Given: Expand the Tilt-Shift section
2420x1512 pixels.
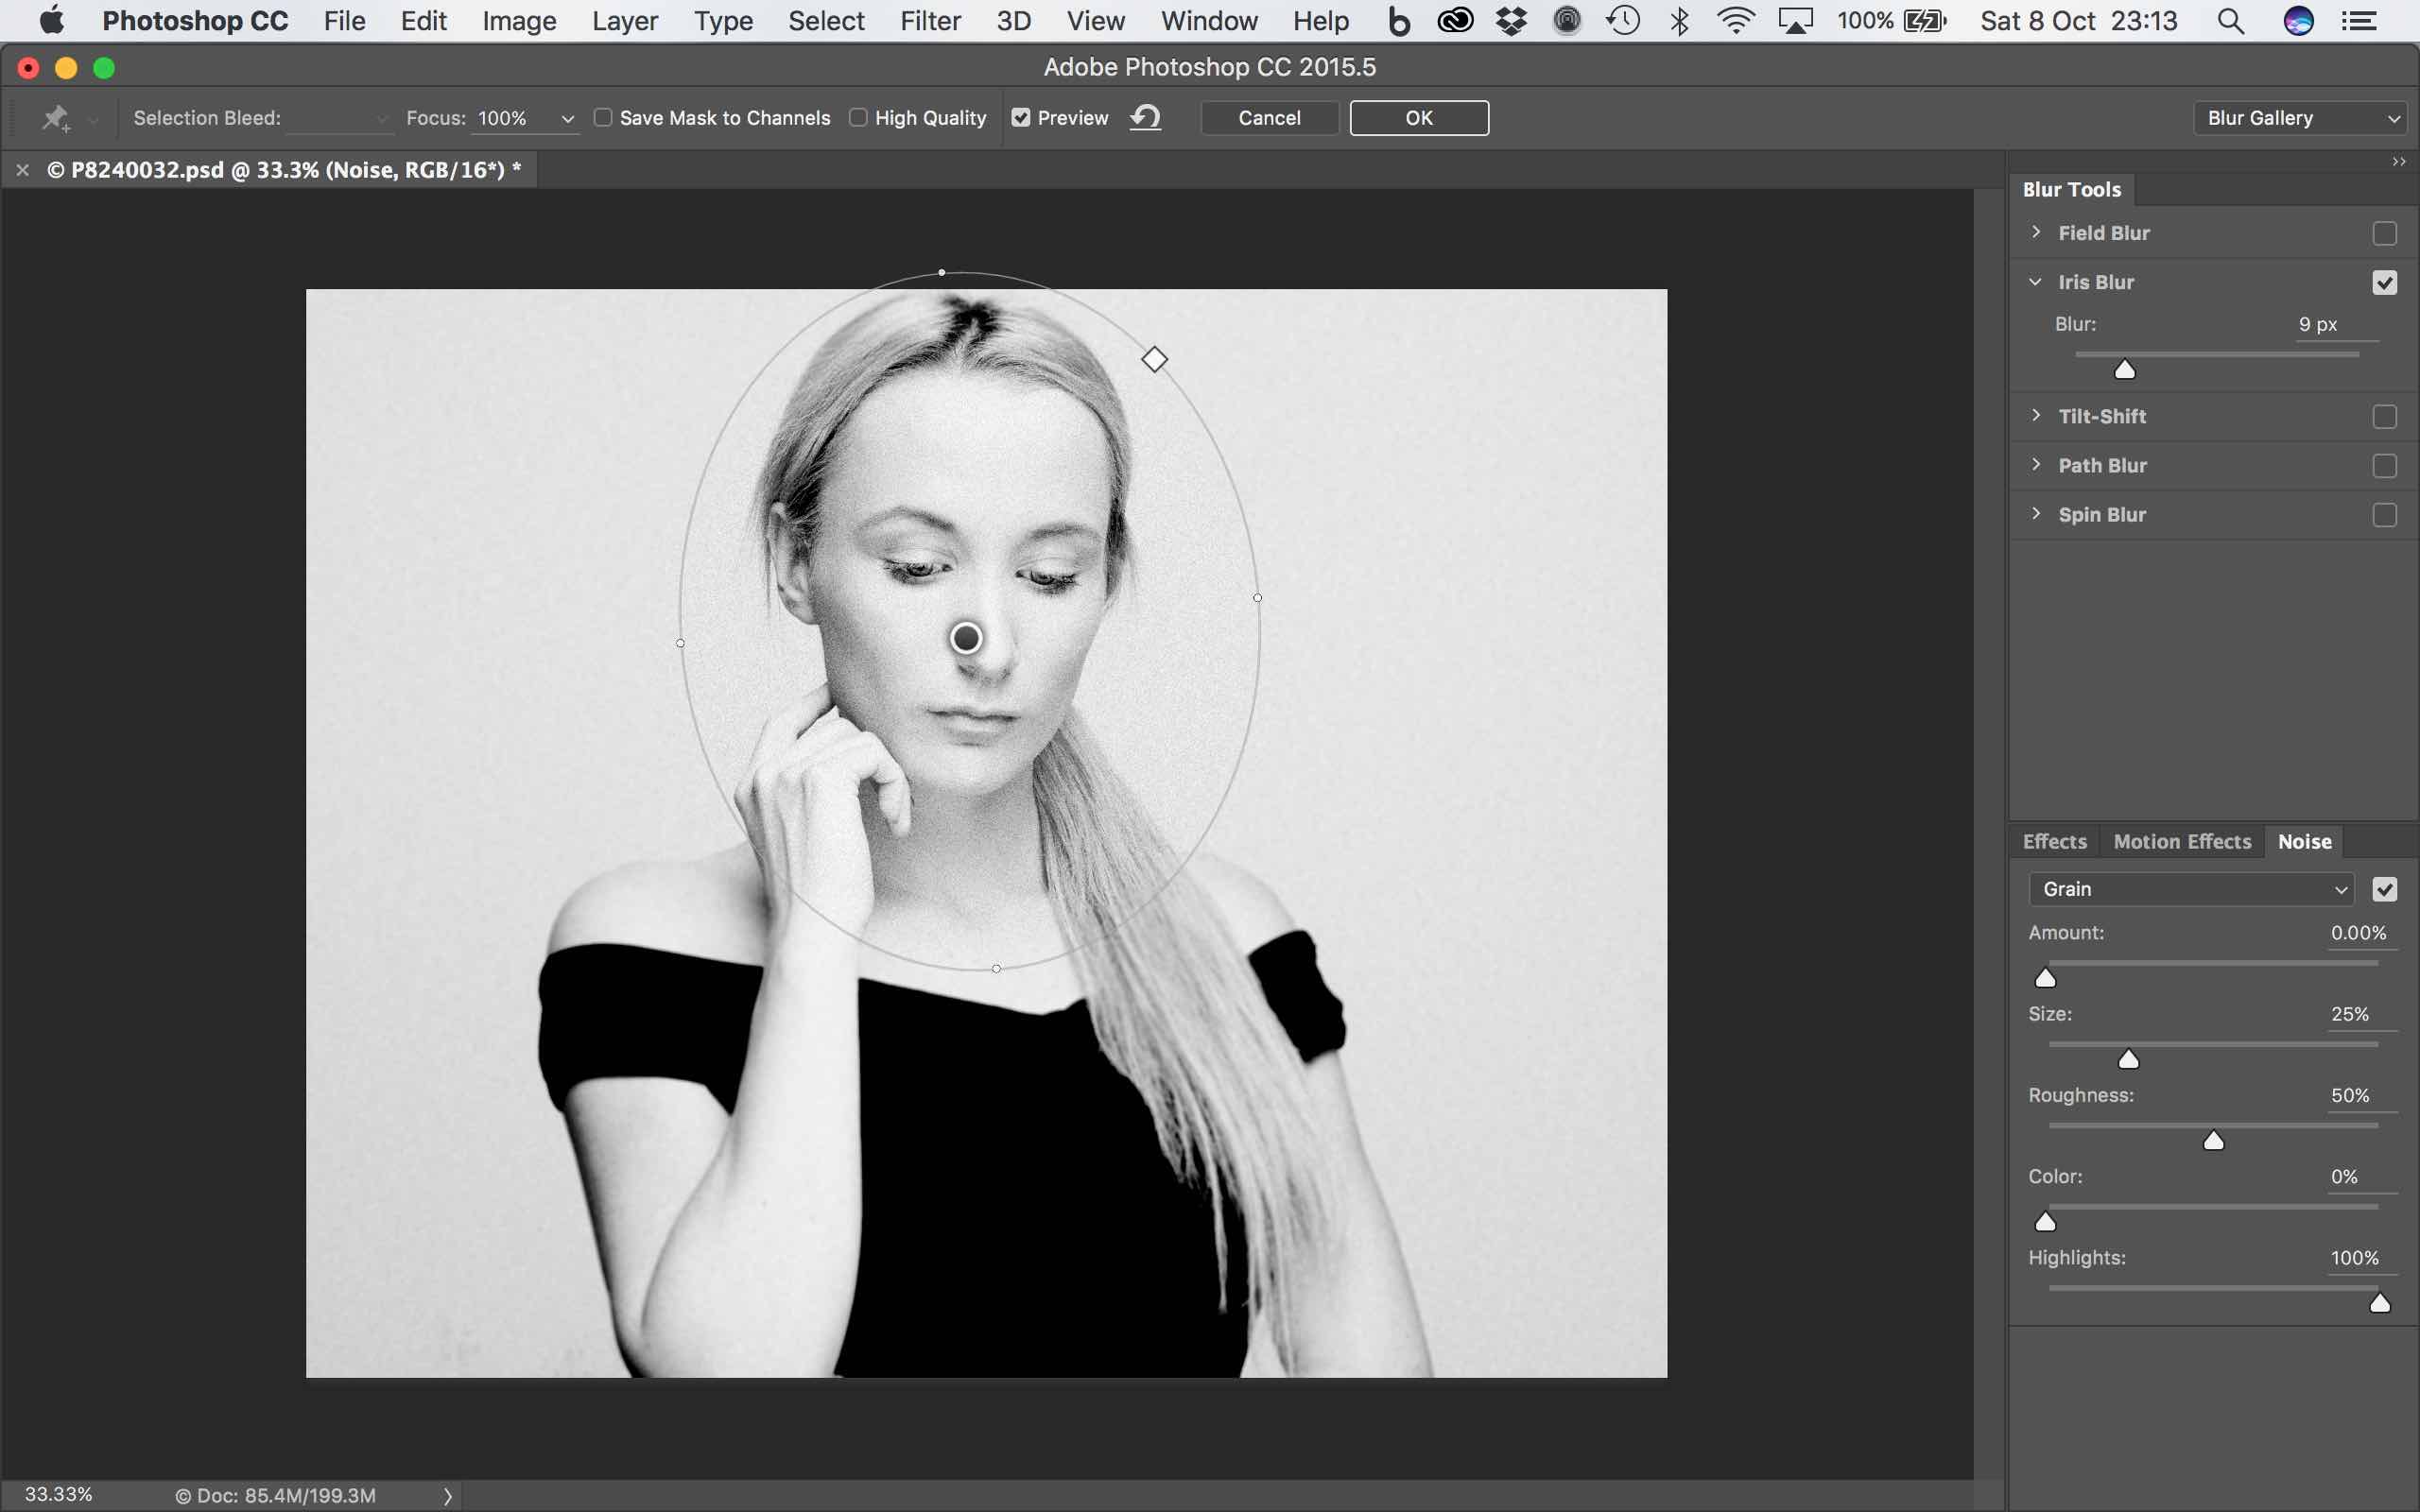Looking at the screenshot, I should click(x=2036, y=416).
